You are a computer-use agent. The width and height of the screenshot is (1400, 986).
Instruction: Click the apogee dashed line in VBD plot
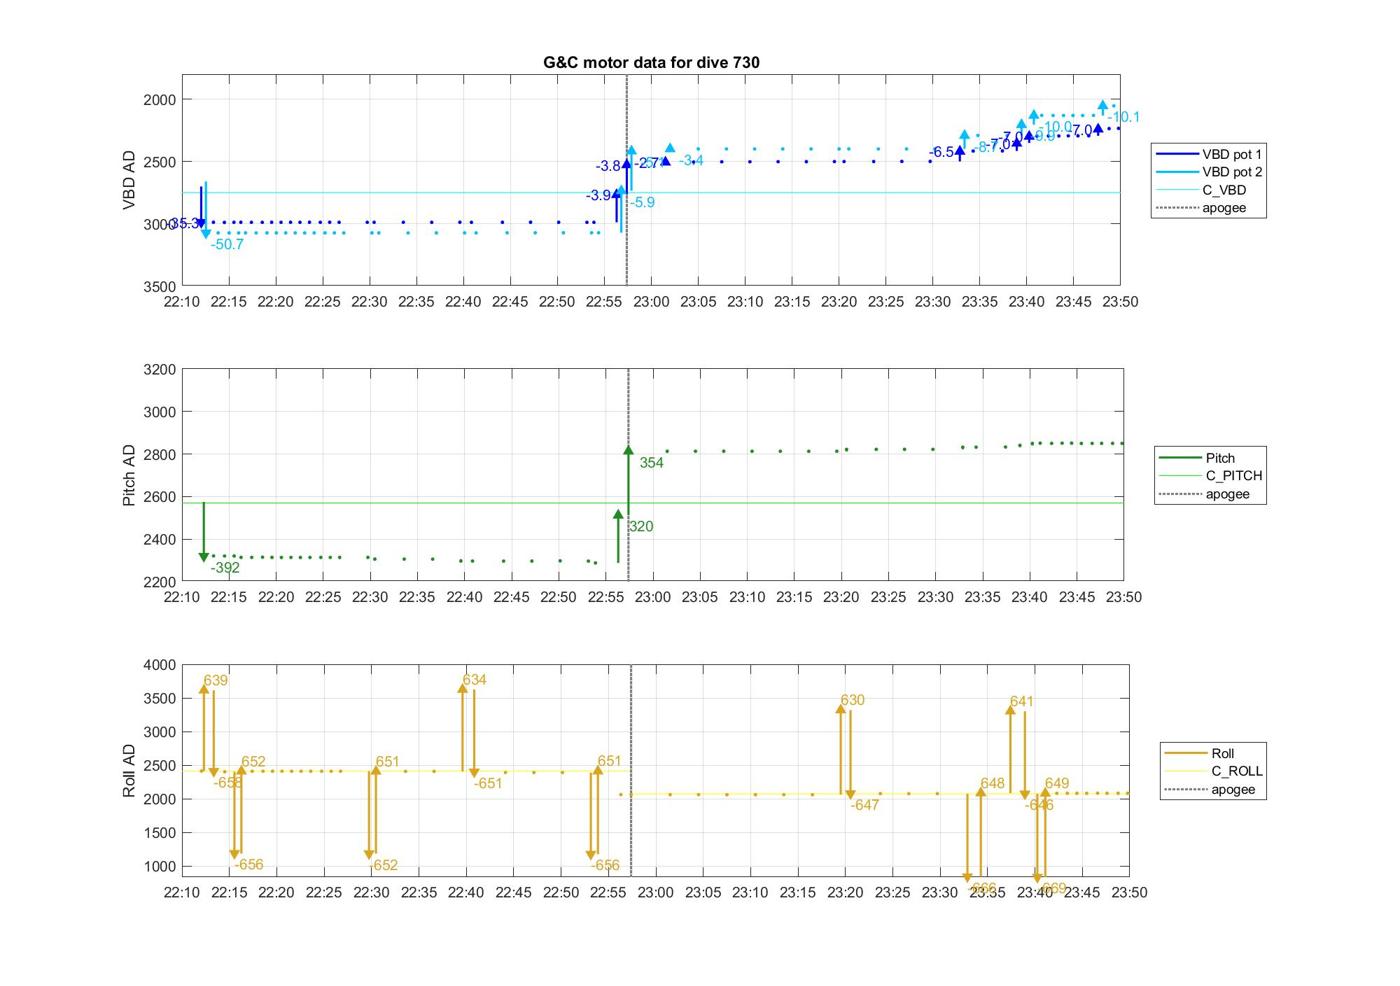[x=627, y=180]
